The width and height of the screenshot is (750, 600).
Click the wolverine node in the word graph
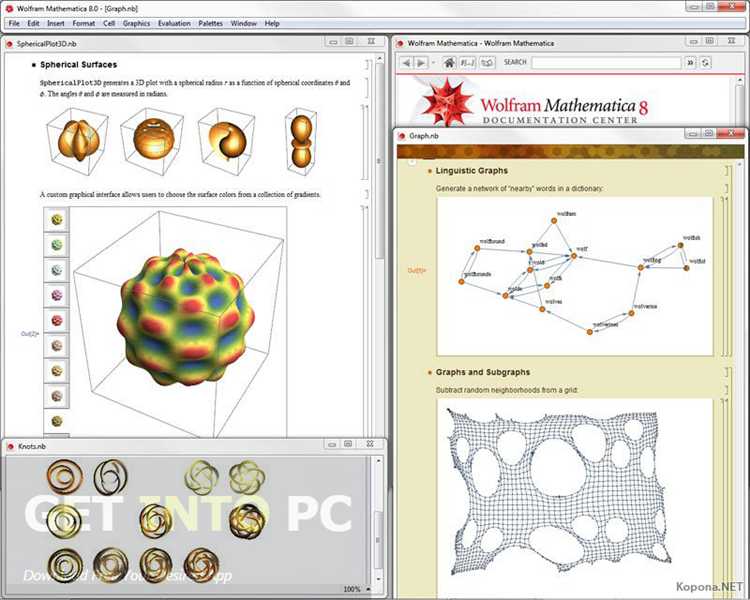(x=631, y=313)
